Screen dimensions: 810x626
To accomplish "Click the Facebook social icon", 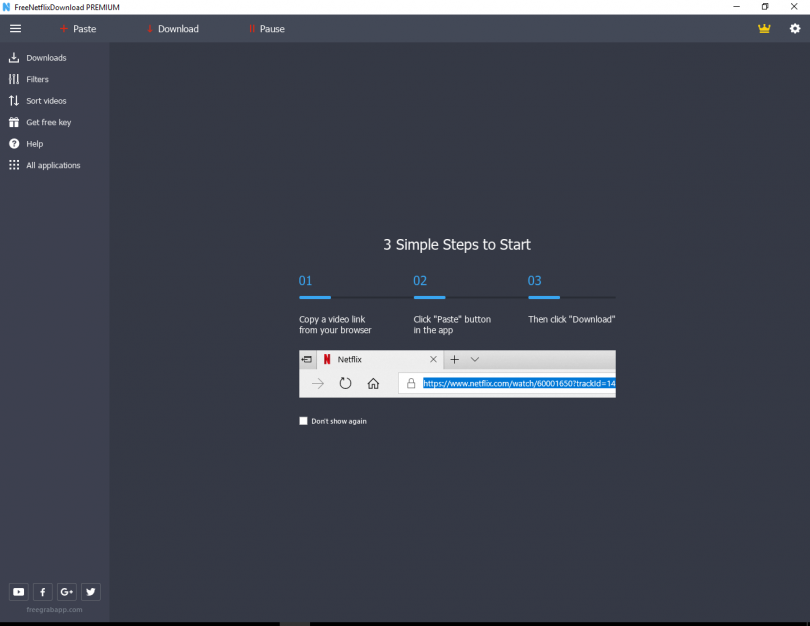I will pyautogui.click(x=43, y=592).
